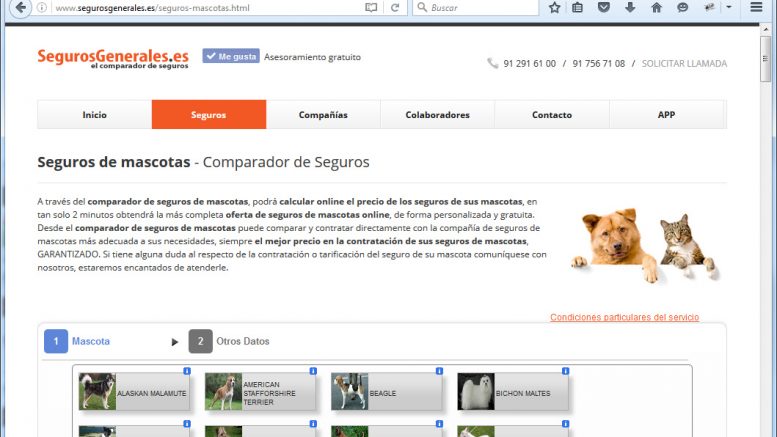Show bookmarks list icon
Image resolution: width=777 pixels, height=437 pixels.
pos(577,7)
